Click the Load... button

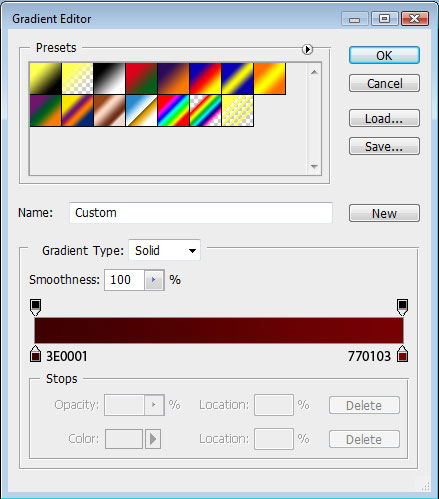(384, 118)
